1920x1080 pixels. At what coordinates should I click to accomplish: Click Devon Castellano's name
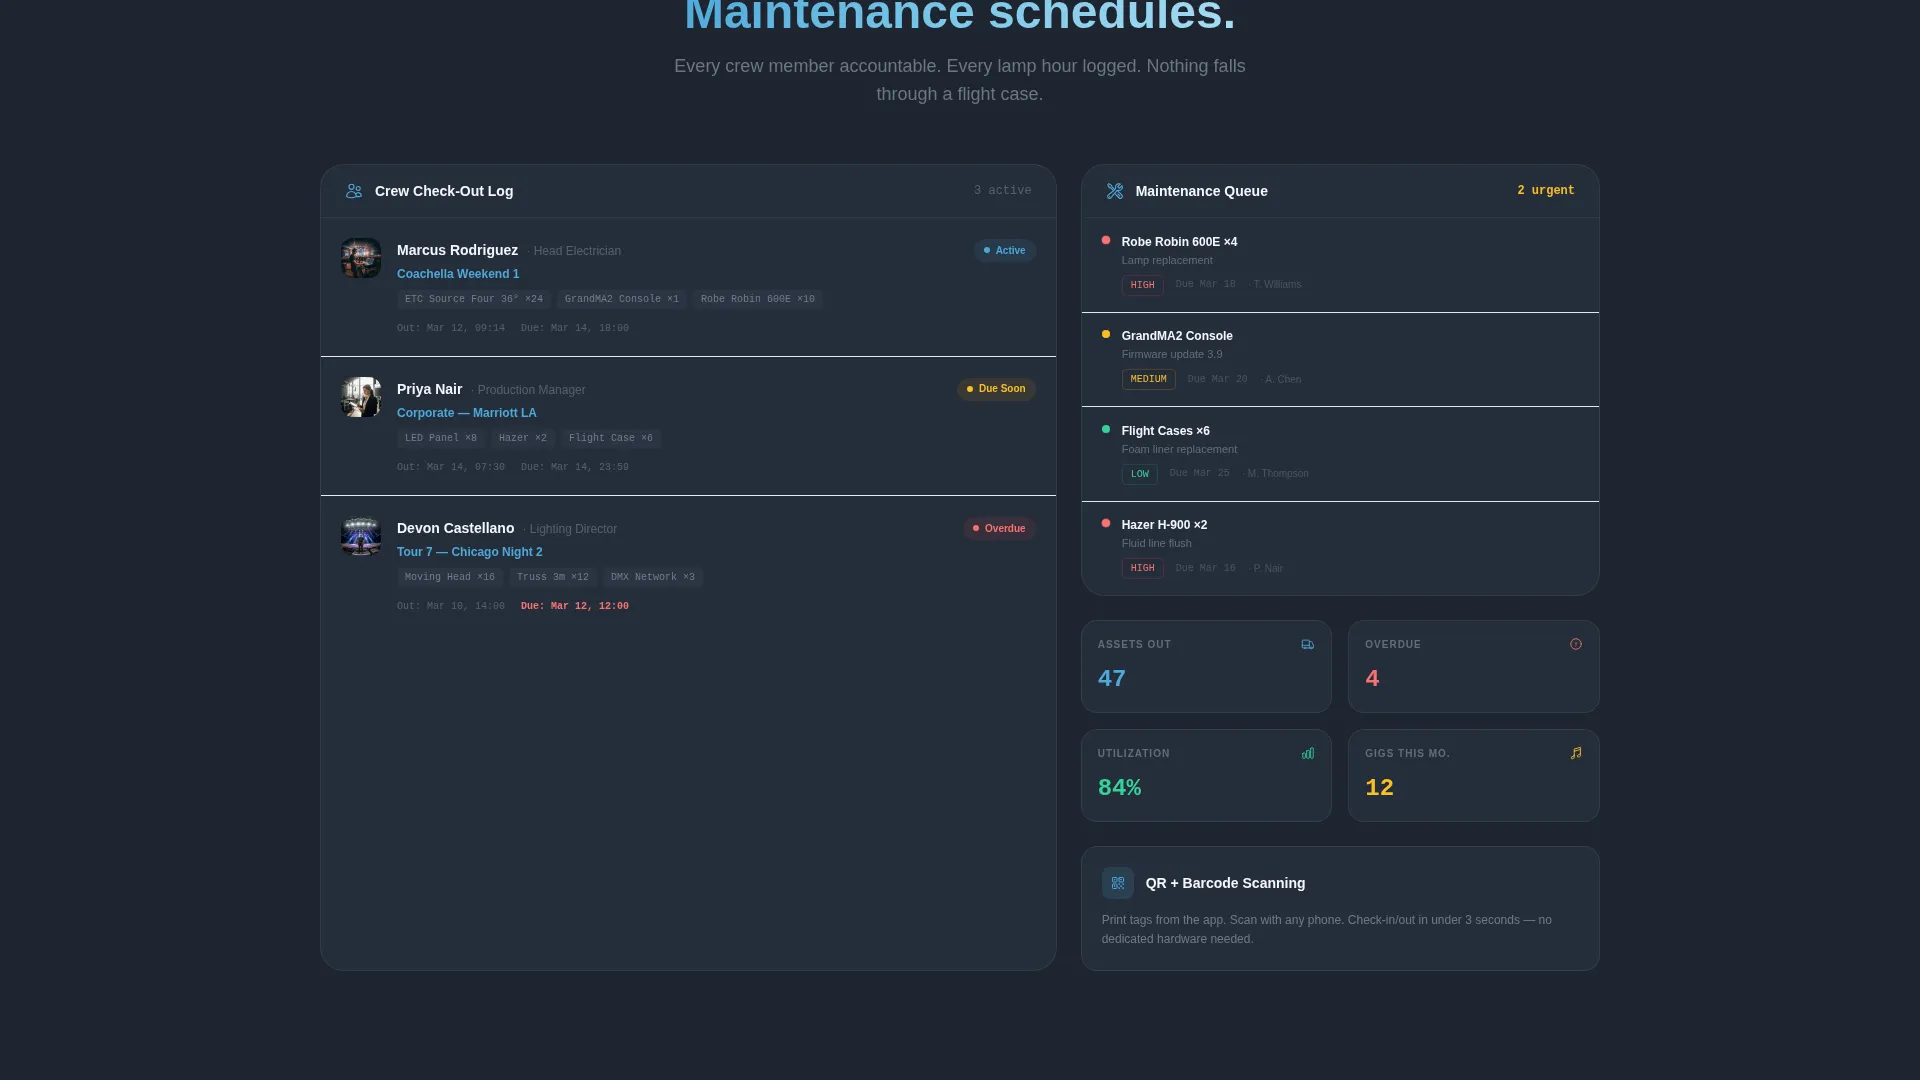click(455, 528)
